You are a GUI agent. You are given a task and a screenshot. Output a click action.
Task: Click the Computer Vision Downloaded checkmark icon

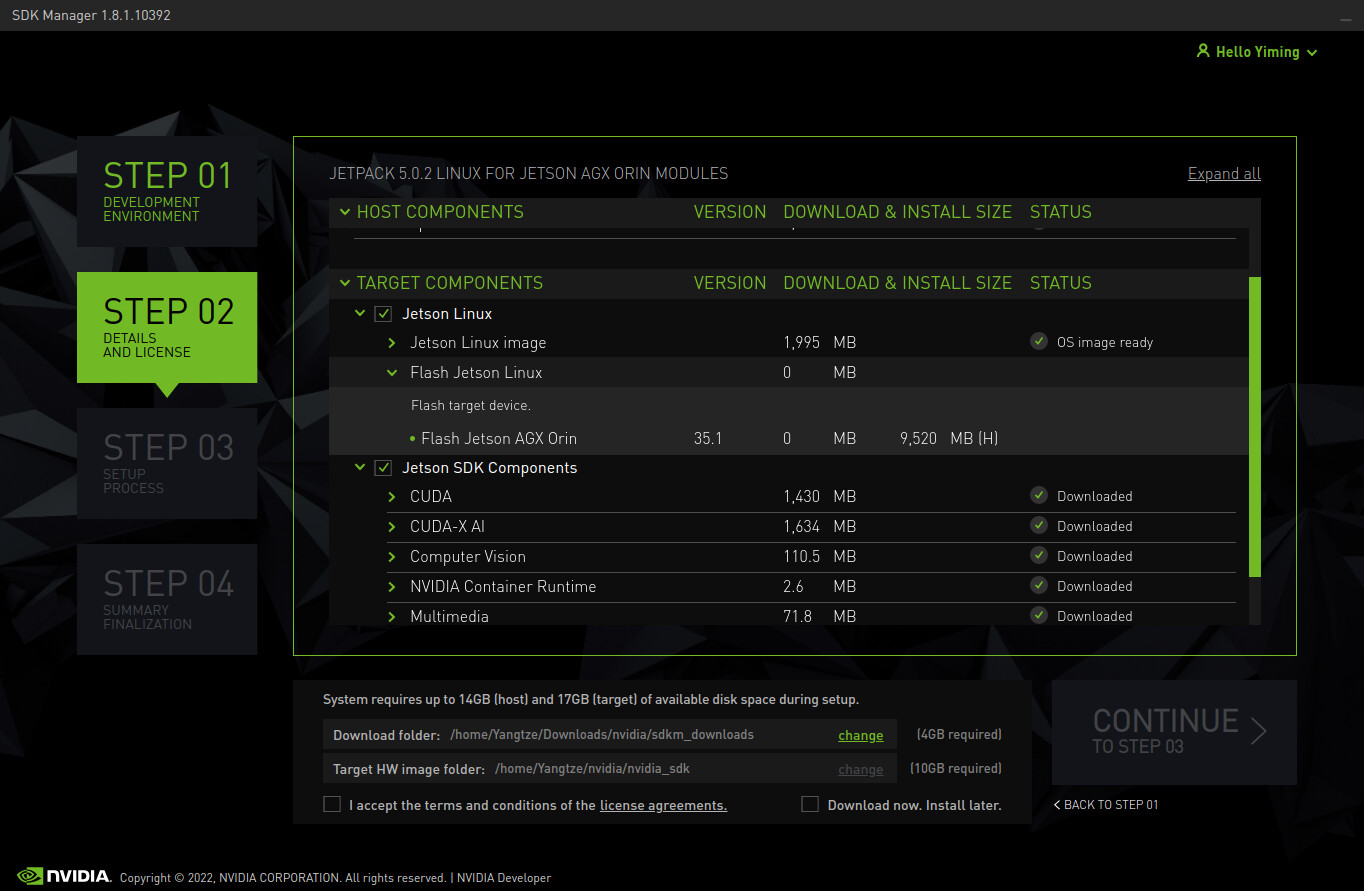pyautogui.click(x=1039, y=555)
